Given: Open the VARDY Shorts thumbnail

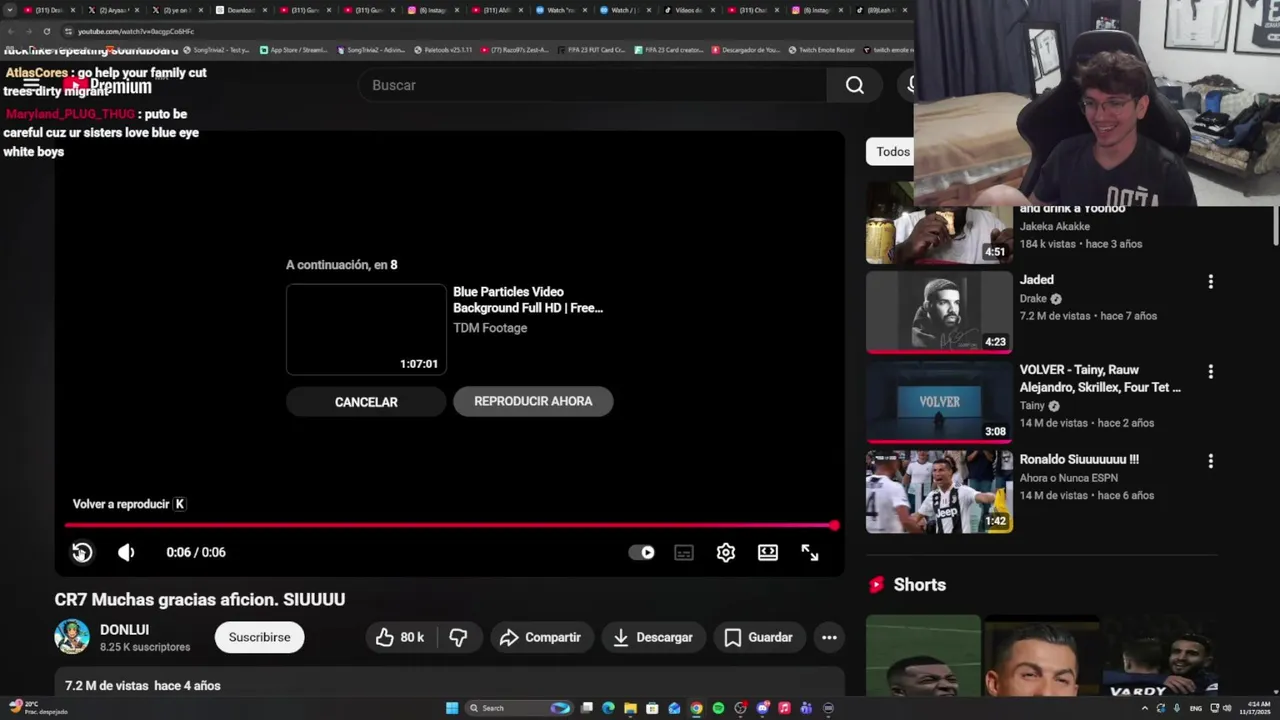Looking at the screenshot, I should click(x=1160, y=655).
